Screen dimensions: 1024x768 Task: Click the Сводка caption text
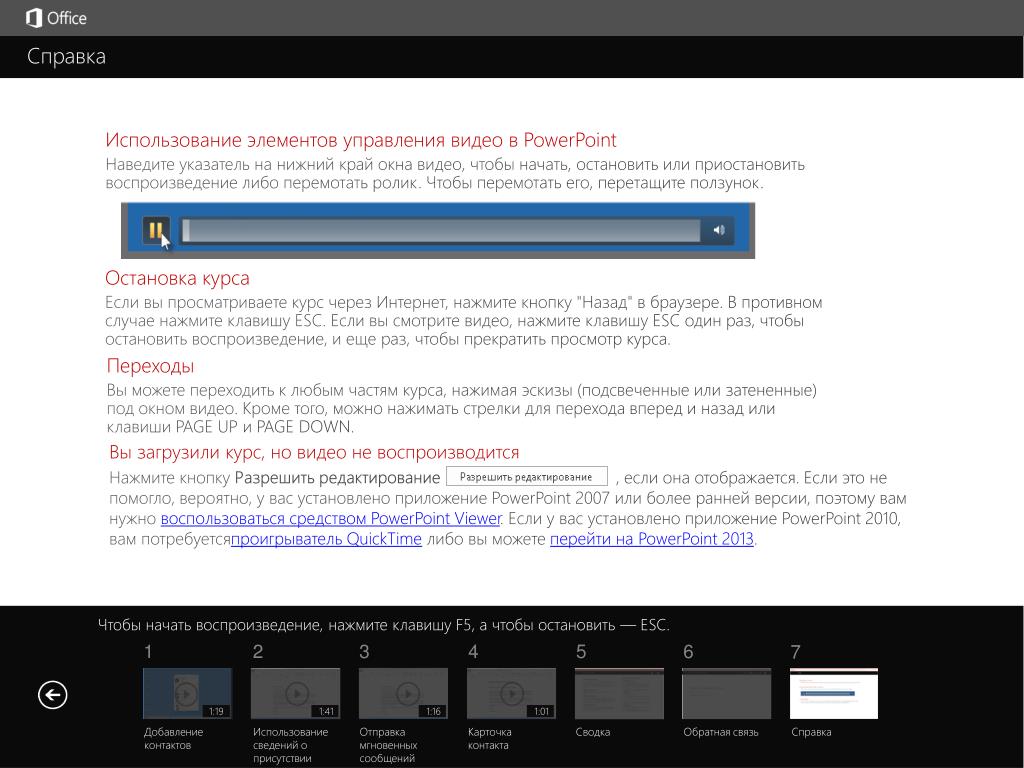click(x=592, y=732)
